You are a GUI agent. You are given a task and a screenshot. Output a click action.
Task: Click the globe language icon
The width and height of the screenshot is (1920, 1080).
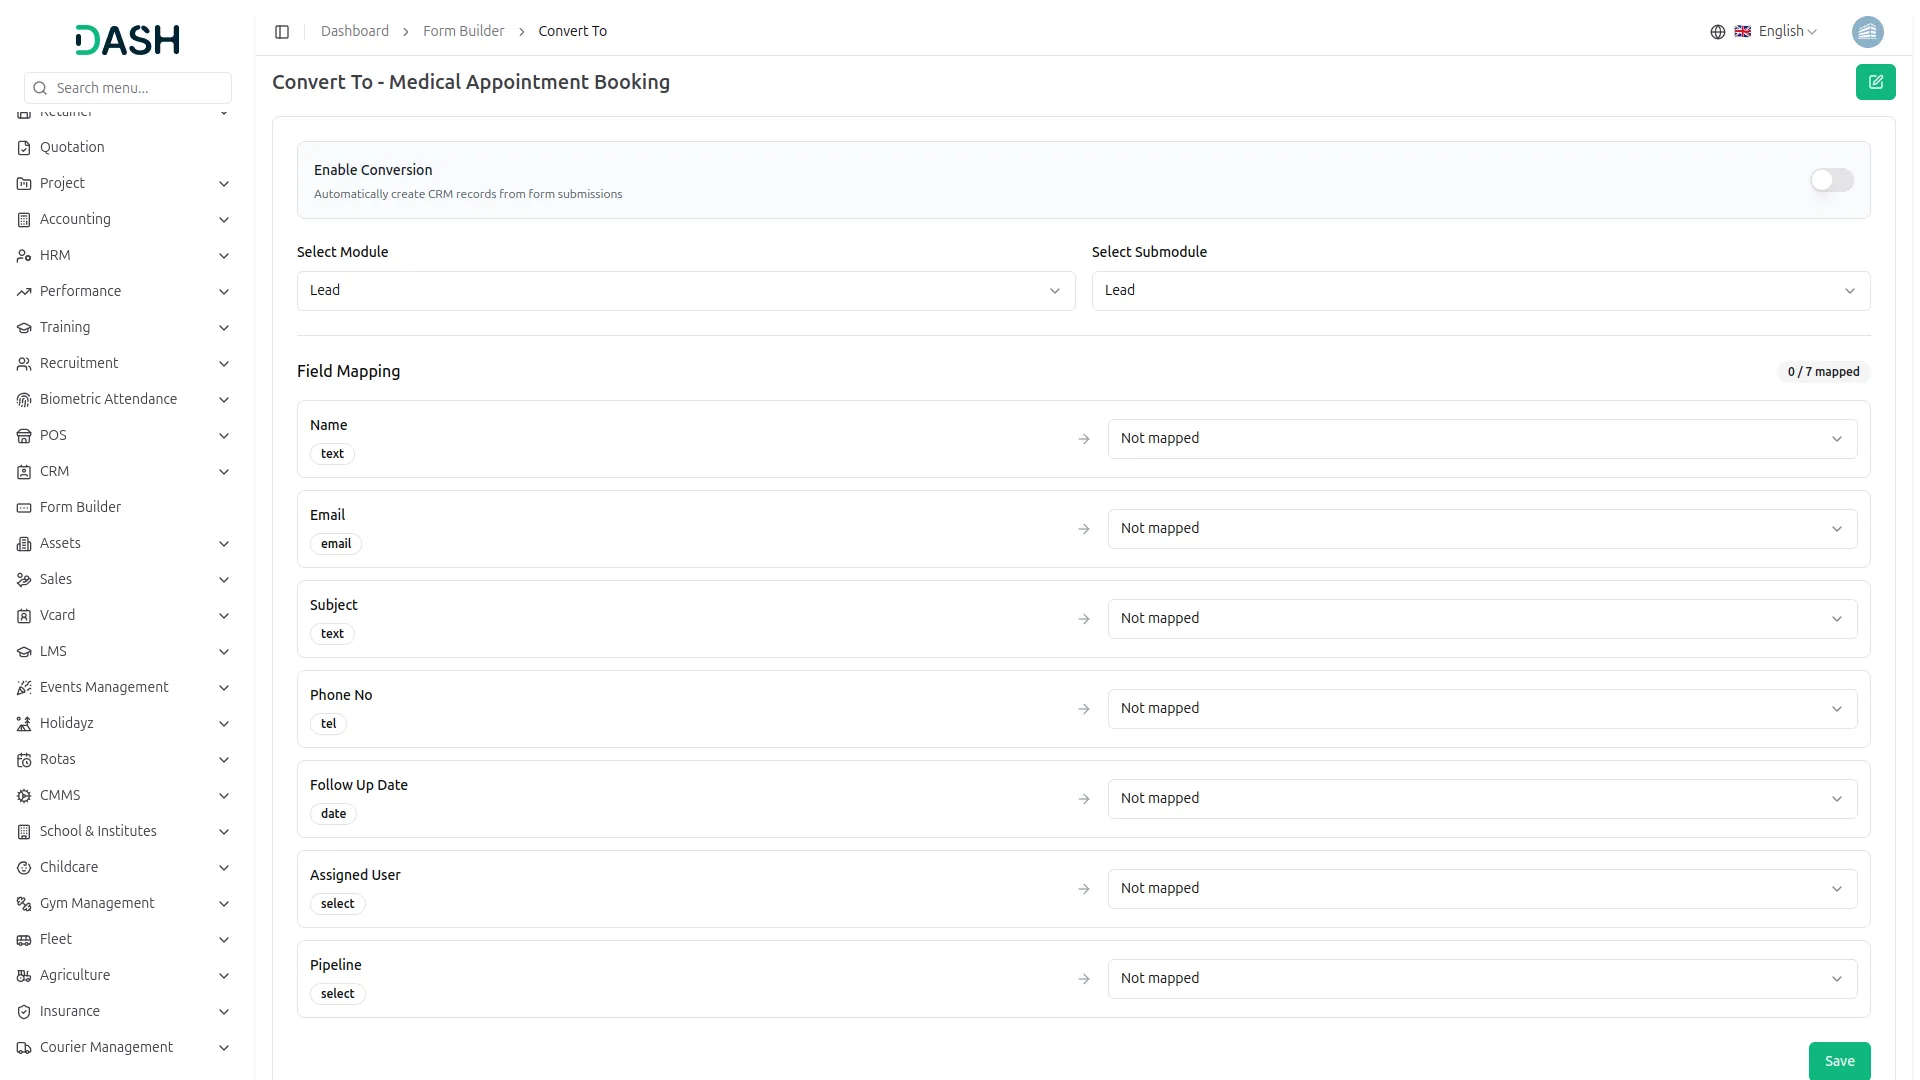pyautogui.click(x=1717, y=31)
